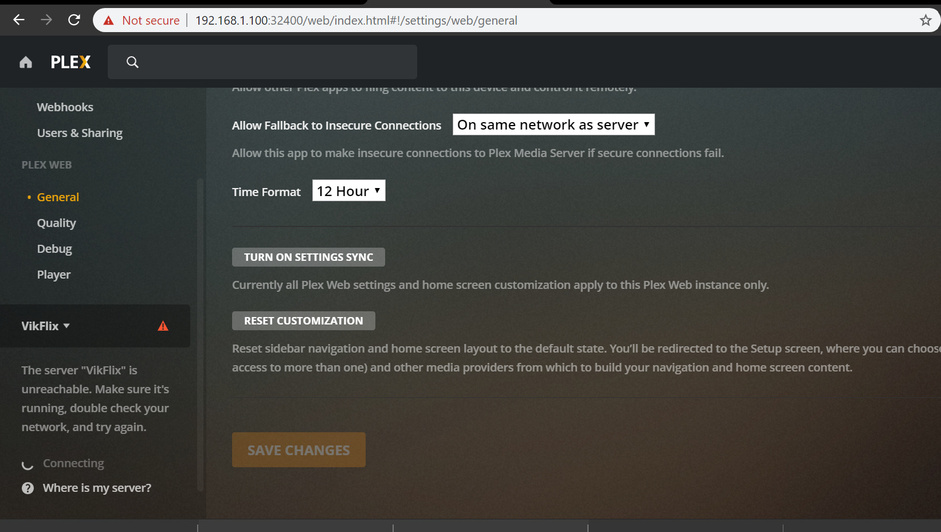This screenshot has height=532, width=941.
Task: Reload the page with refresh icon
Action: [74, 20]
